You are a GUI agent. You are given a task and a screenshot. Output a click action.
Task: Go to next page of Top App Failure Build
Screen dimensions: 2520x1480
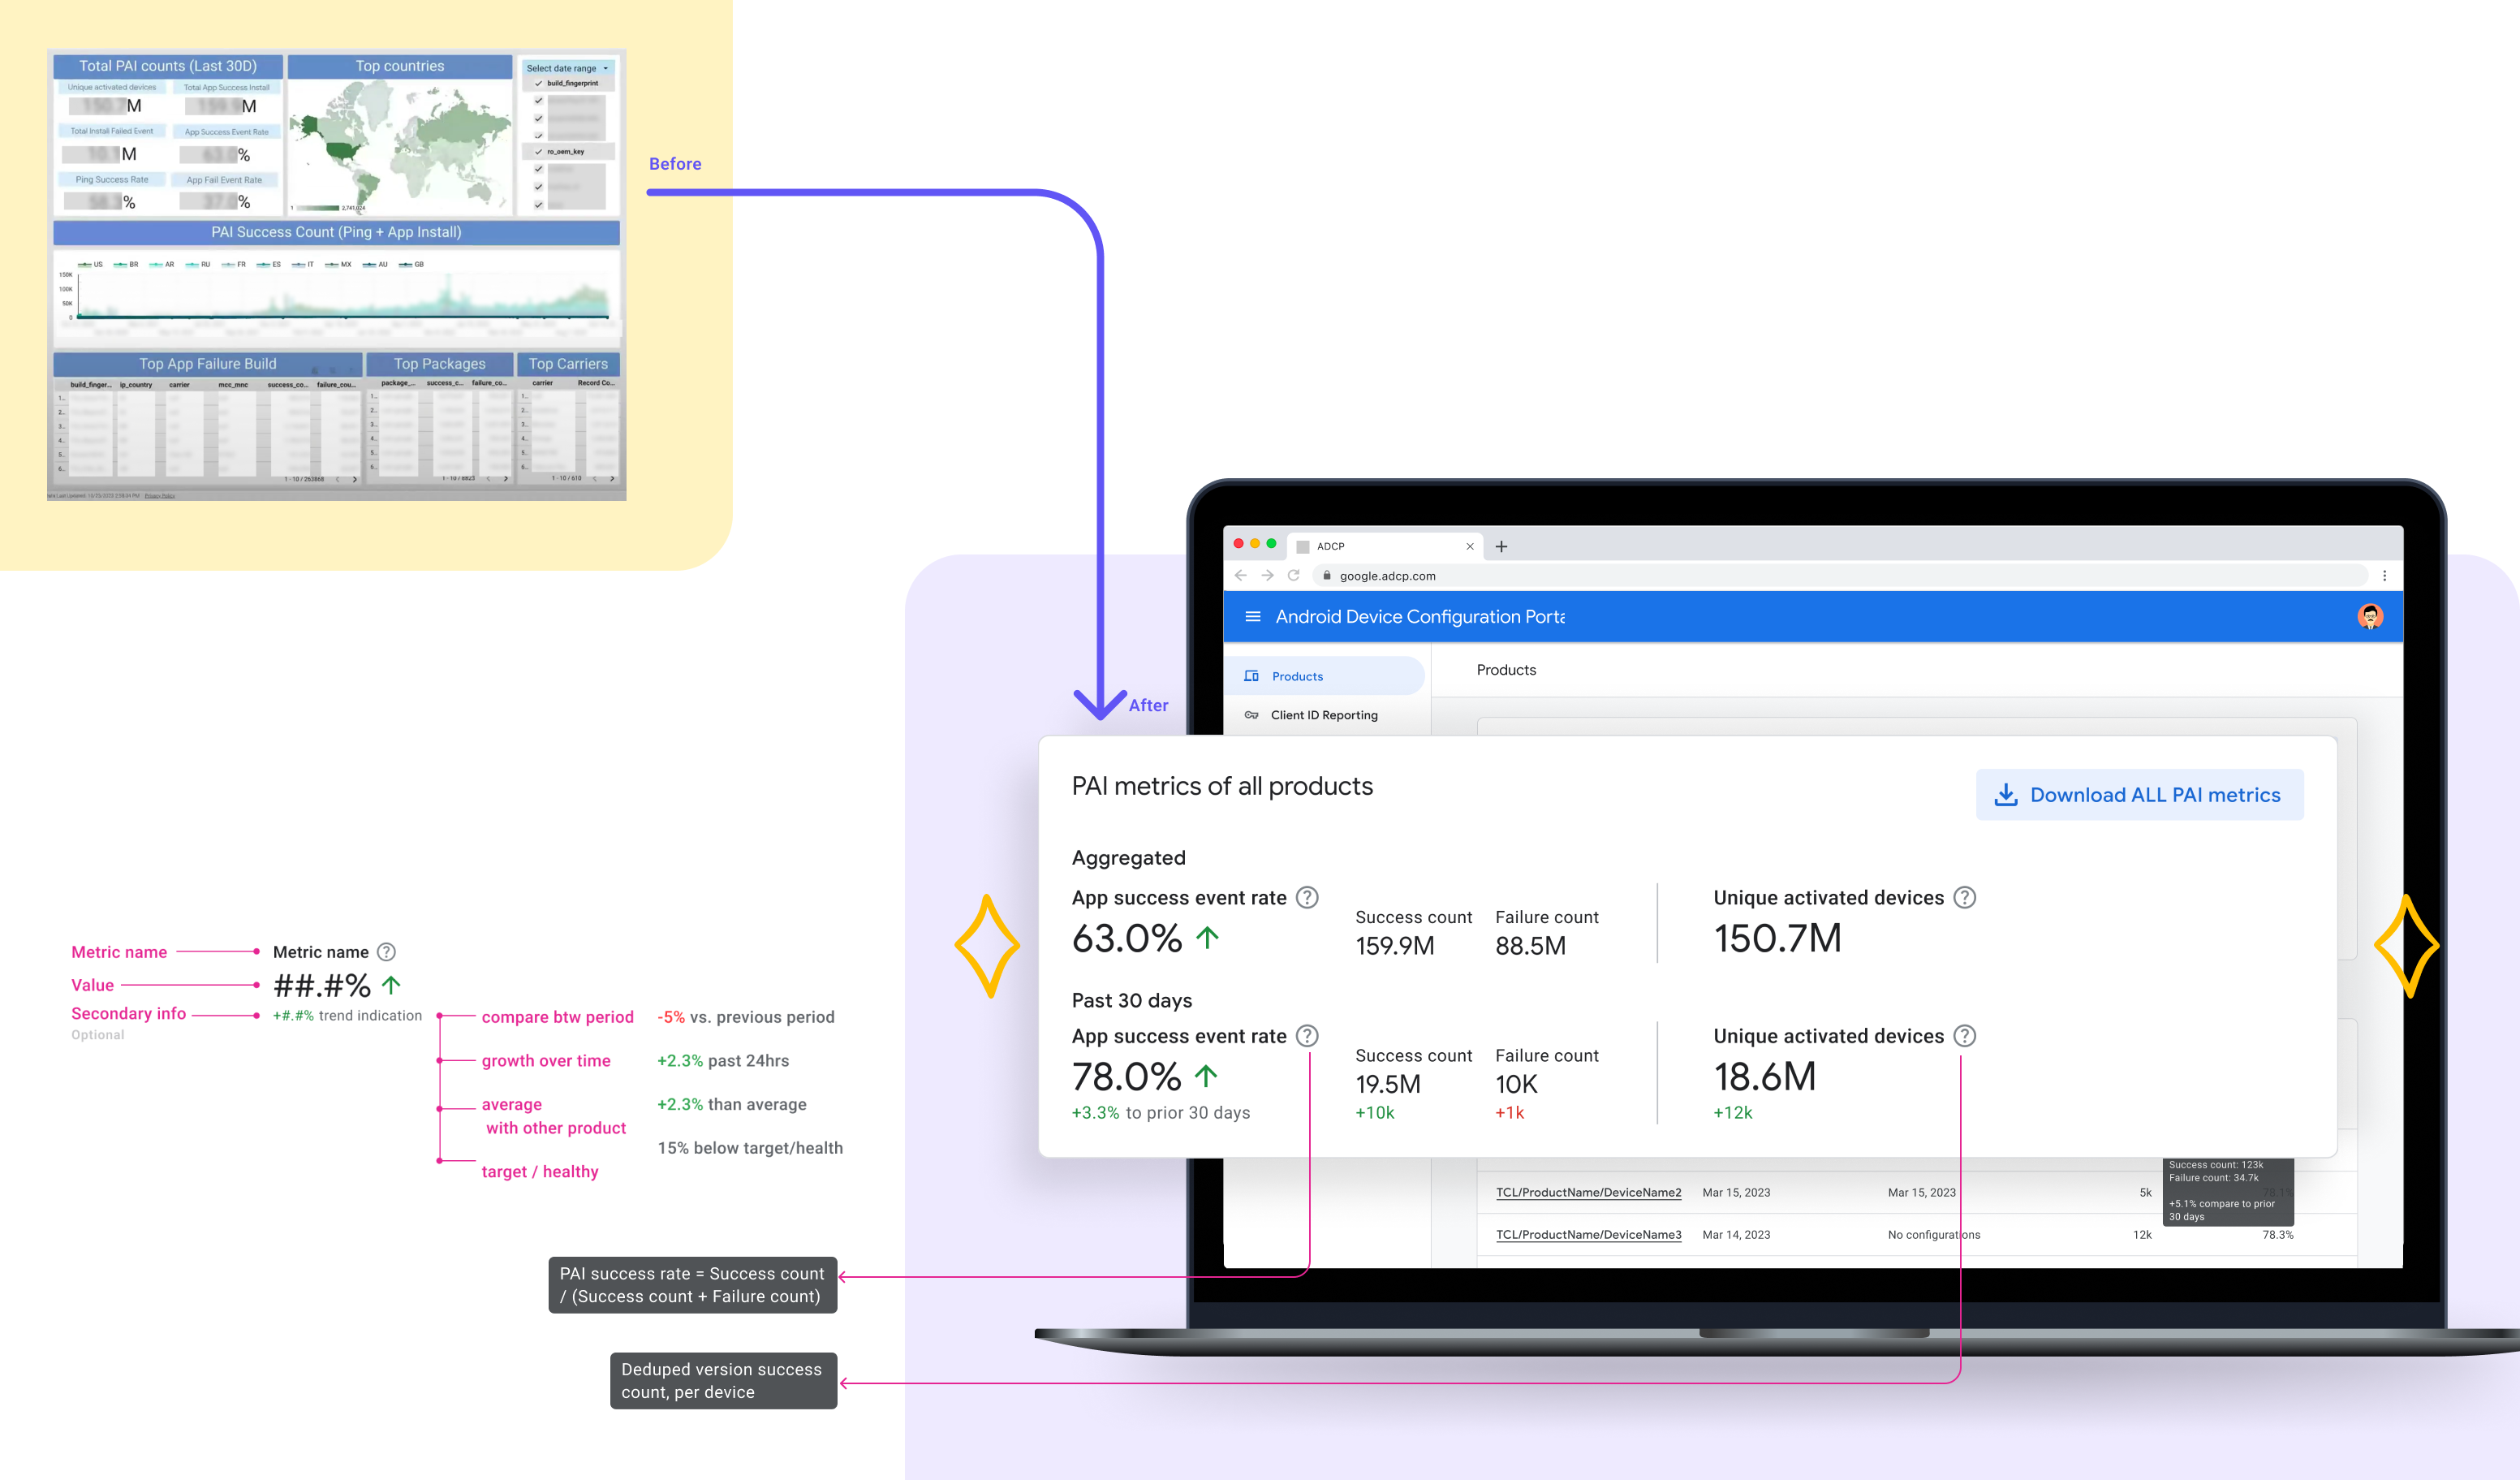pos(354,479)
